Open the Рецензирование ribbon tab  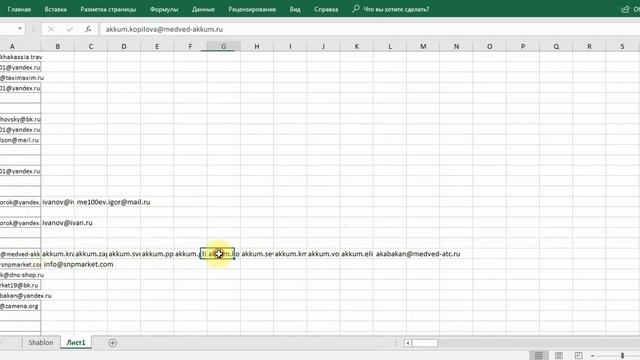click(x=252, y=9)
